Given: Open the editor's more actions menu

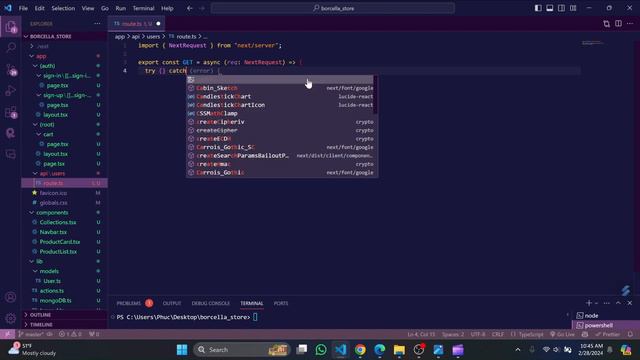Looking at the screenshot, I should pyautogui.click(x=630, y=24).
